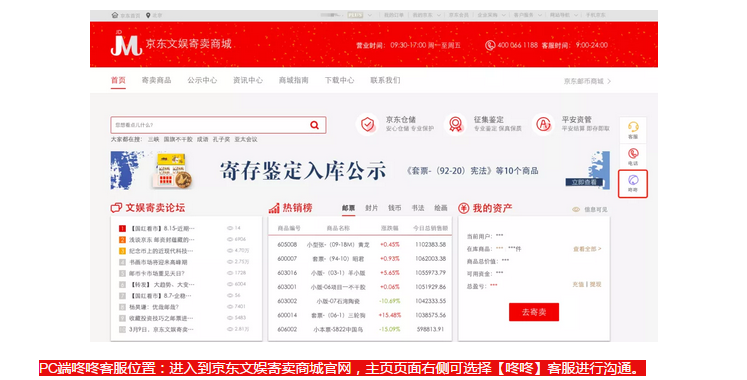Click the 文娱寄卖论坛 forum icon

[116, 208]
